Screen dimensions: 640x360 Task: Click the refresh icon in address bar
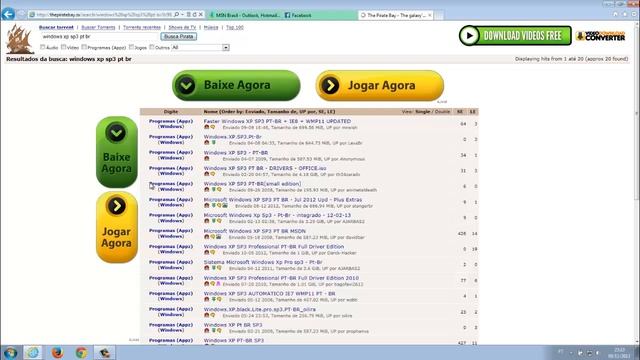[195, 15]
